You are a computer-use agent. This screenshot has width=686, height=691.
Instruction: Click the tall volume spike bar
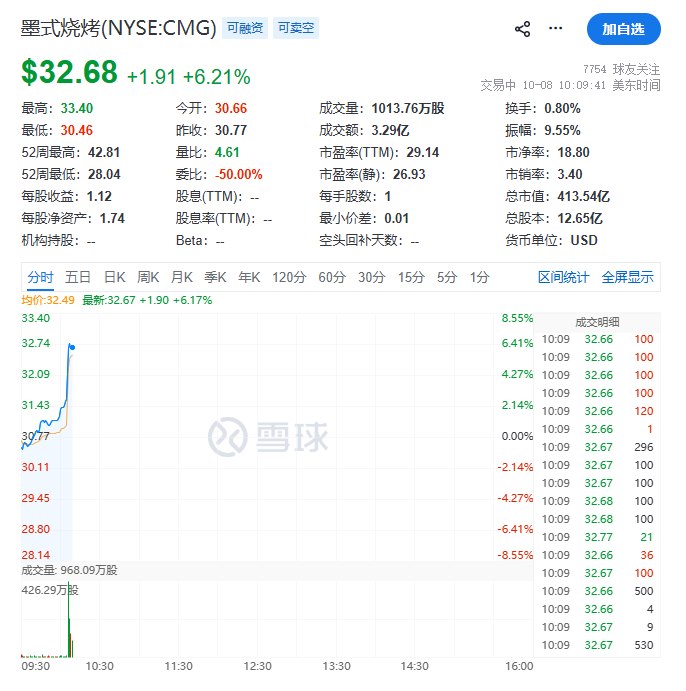coord(68,619)
